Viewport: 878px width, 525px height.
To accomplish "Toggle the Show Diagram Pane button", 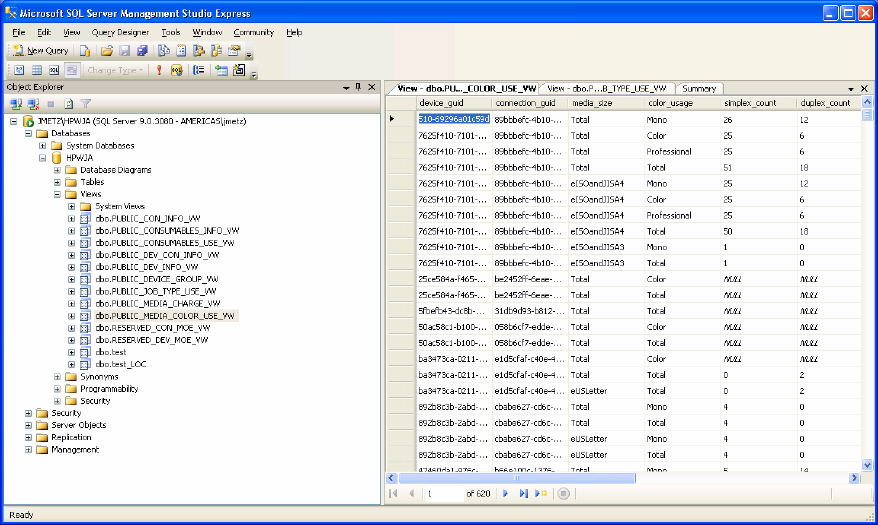I will pos(18,70).
